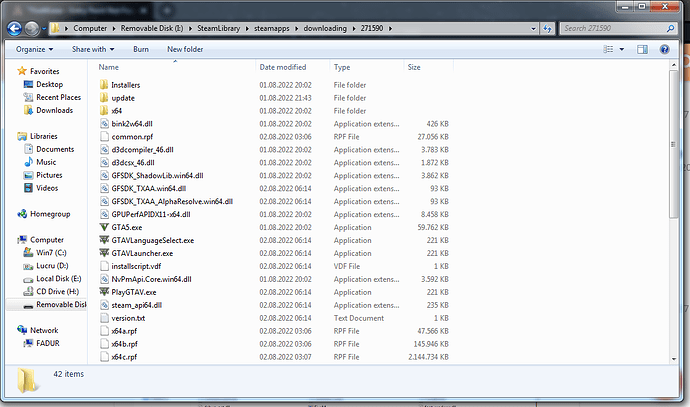Open the Organize dropdown menu
The image size is (690, 407).
click(x=34, y=49)
